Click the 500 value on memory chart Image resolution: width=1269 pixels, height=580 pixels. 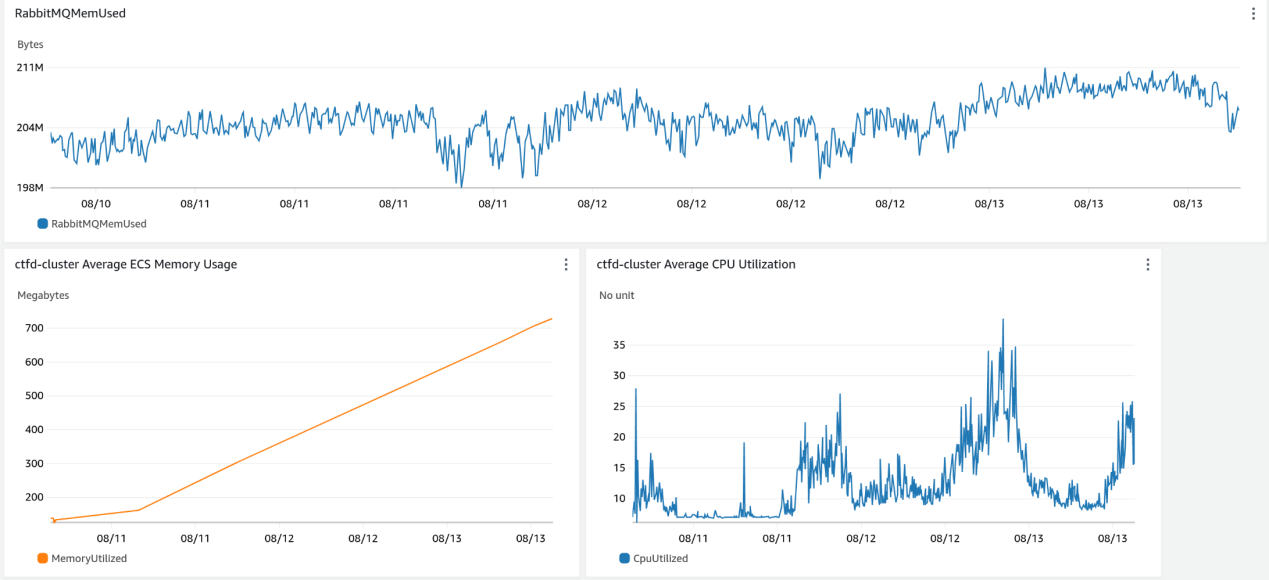35,396
